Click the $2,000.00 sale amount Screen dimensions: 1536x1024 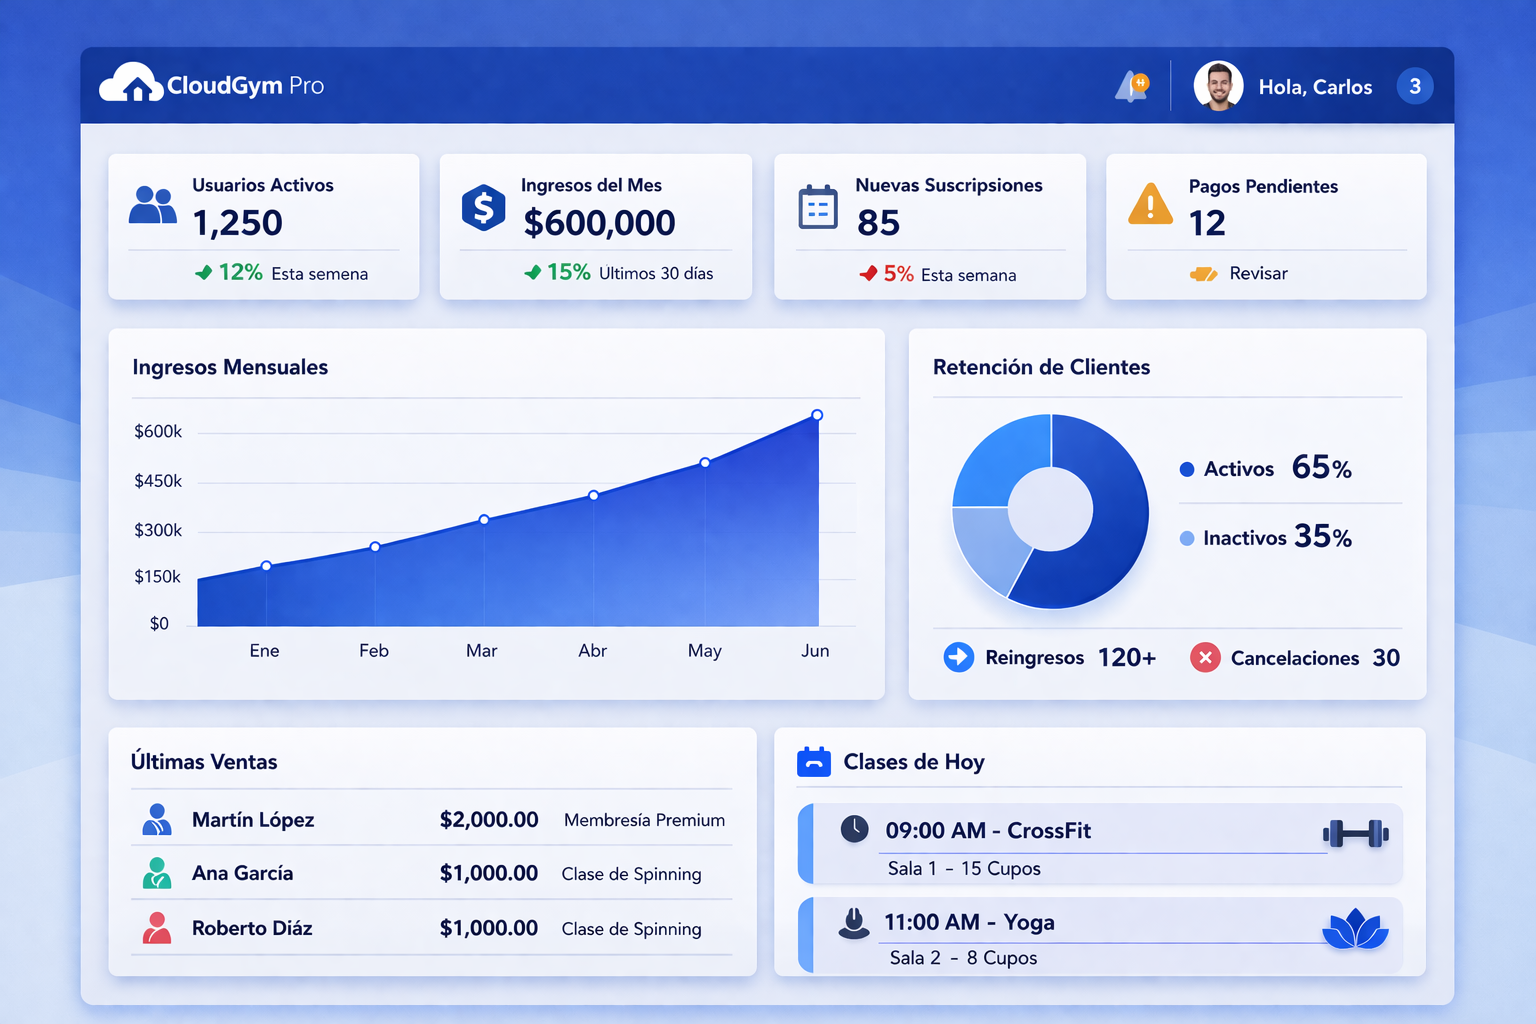point(489,820)
